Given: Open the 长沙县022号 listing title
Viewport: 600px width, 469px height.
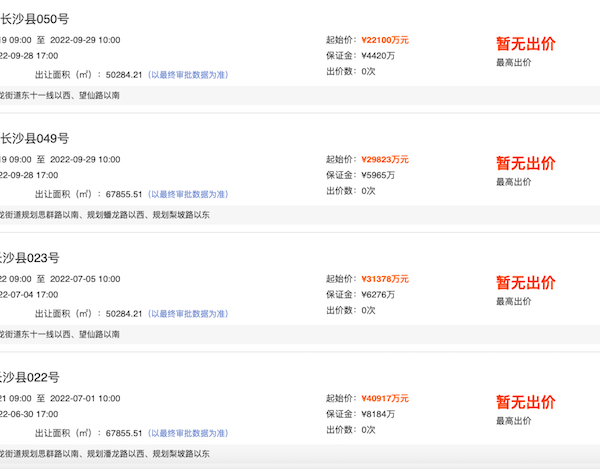Looking at the screenshot, I should coord(30,377).
